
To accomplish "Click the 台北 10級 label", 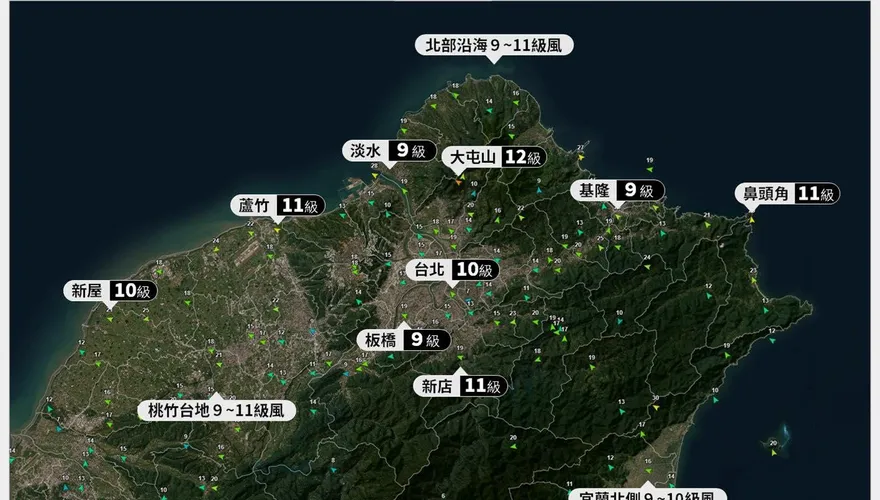I will click(x=453, y=270).
